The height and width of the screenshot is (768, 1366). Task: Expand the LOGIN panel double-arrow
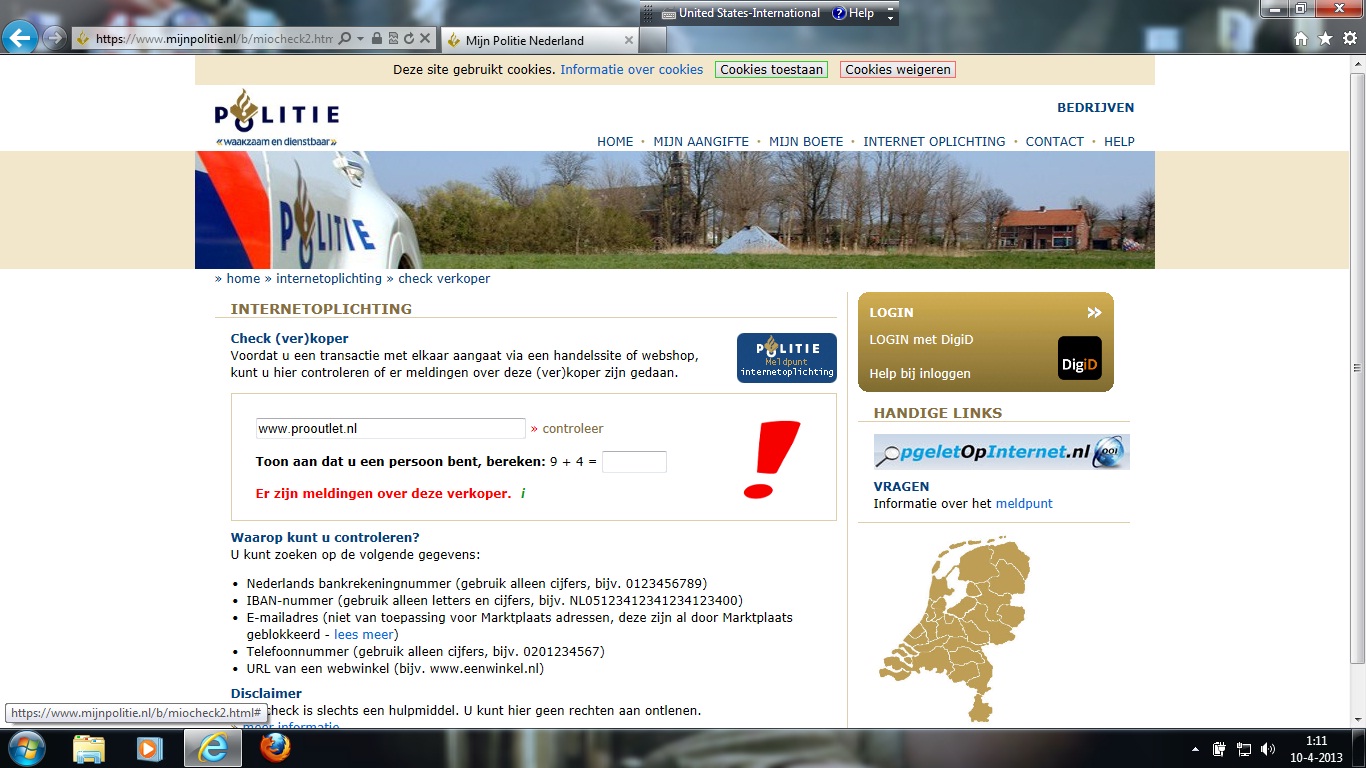point(1094,312)
